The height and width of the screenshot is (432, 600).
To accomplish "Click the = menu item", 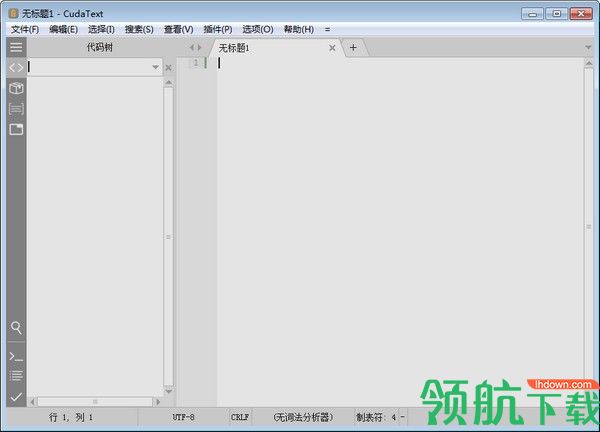I will coord(327,29).
